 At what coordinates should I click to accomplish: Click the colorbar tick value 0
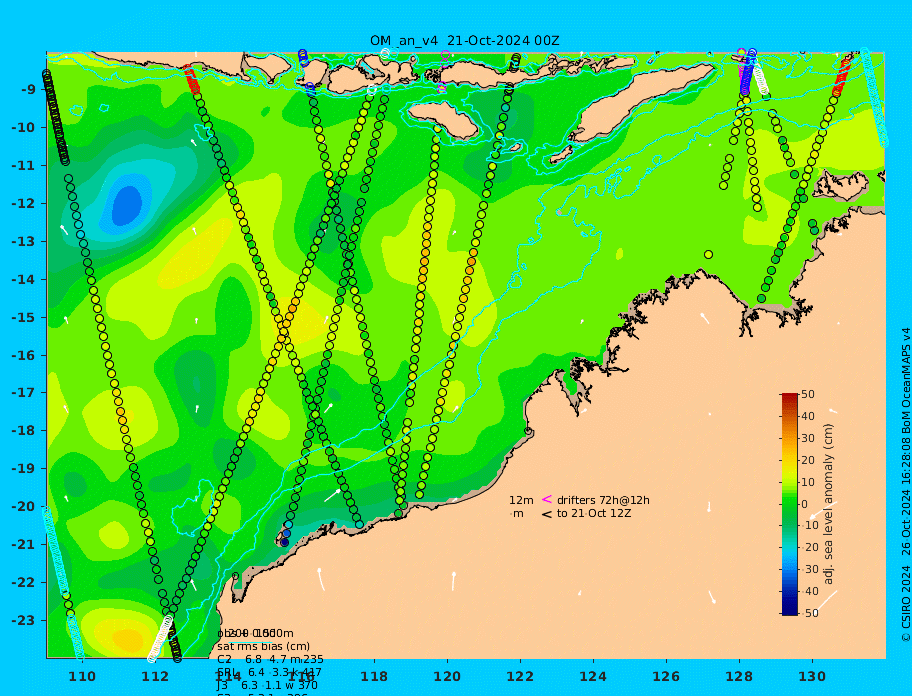805,504
